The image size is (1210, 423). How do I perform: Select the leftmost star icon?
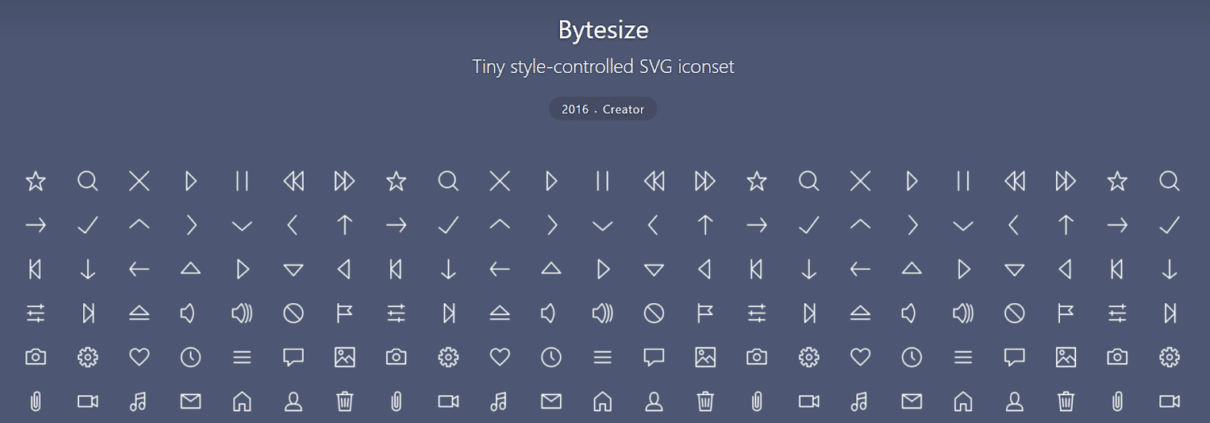(36, 181)
